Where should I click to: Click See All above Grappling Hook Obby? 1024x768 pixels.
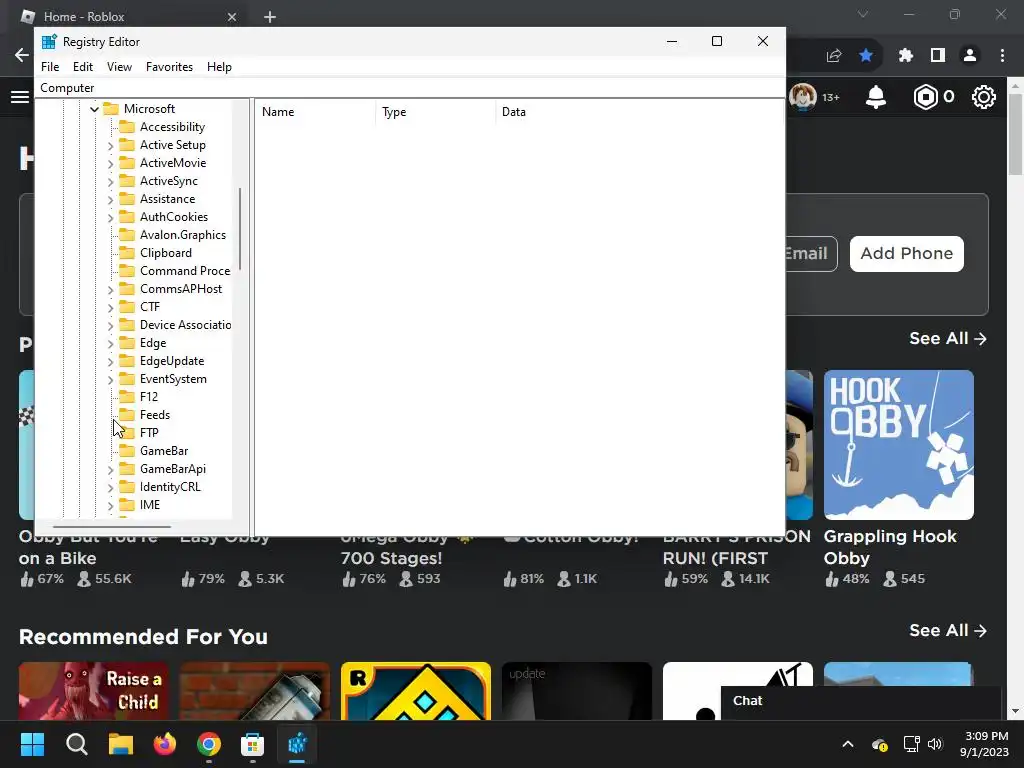pos(948,338)
